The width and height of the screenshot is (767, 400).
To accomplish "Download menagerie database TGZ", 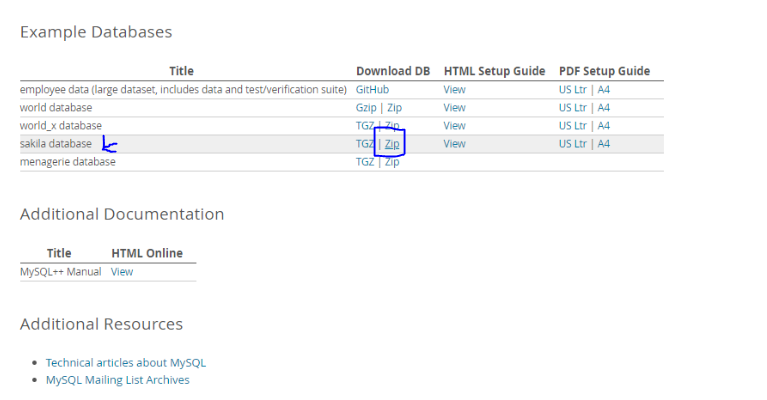I will click(x=365, y=162).
